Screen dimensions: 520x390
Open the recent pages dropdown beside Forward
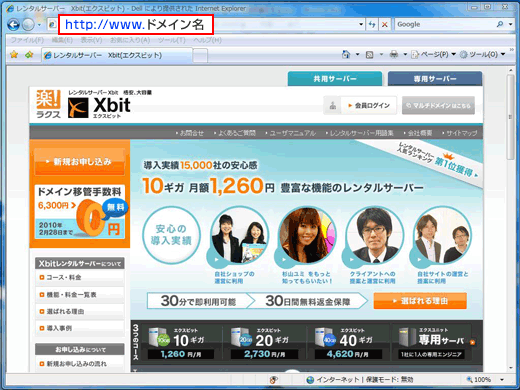point(39,25)
